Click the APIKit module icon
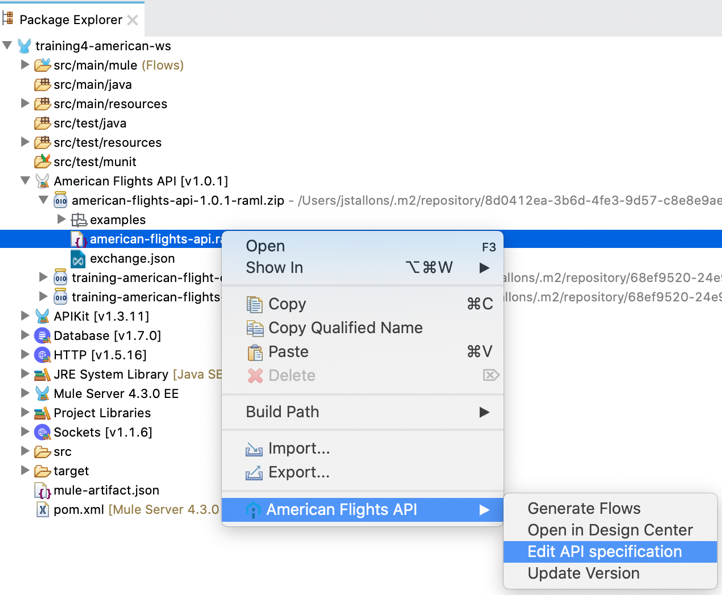 [x=42, y=316]
